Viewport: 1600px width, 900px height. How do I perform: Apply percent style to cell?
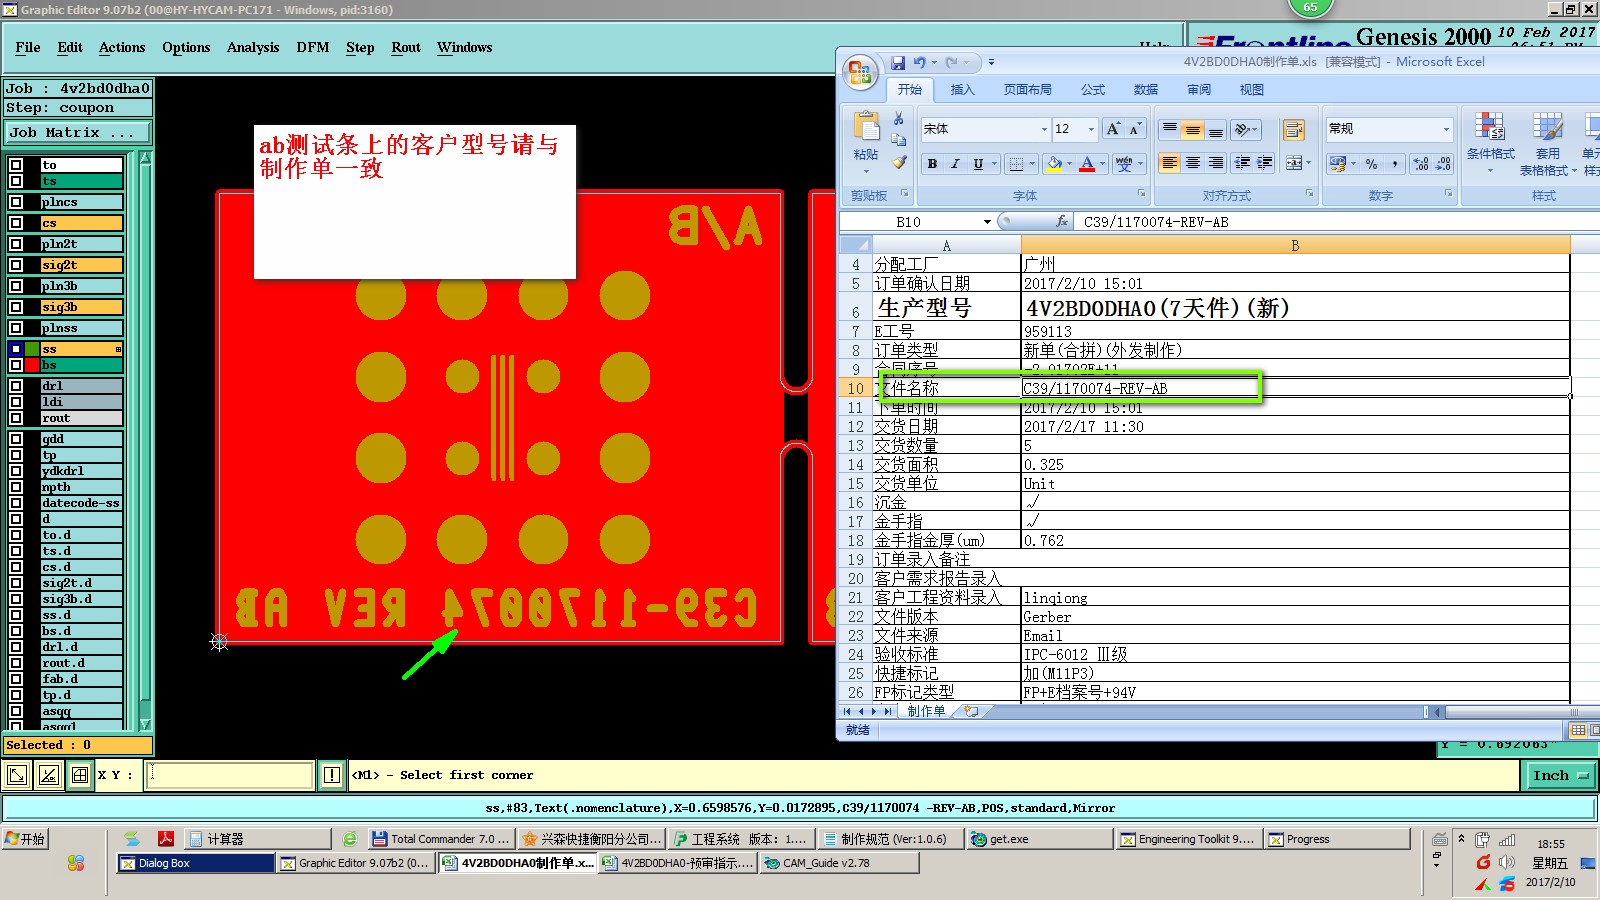point(1371,164)
